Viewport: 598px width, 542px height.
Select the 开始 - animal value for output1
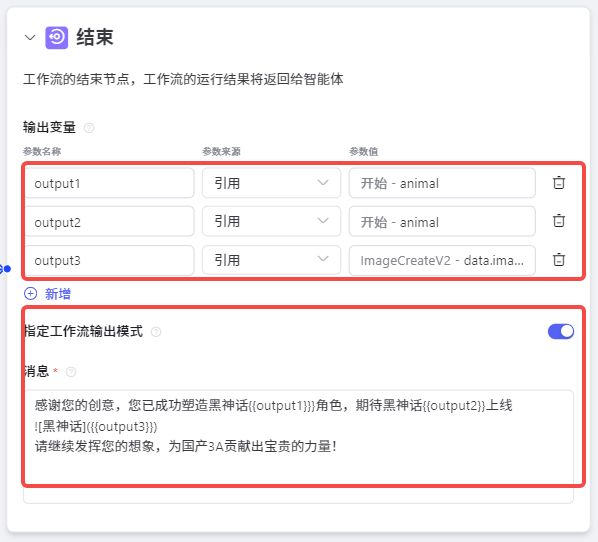click(442, 183)
